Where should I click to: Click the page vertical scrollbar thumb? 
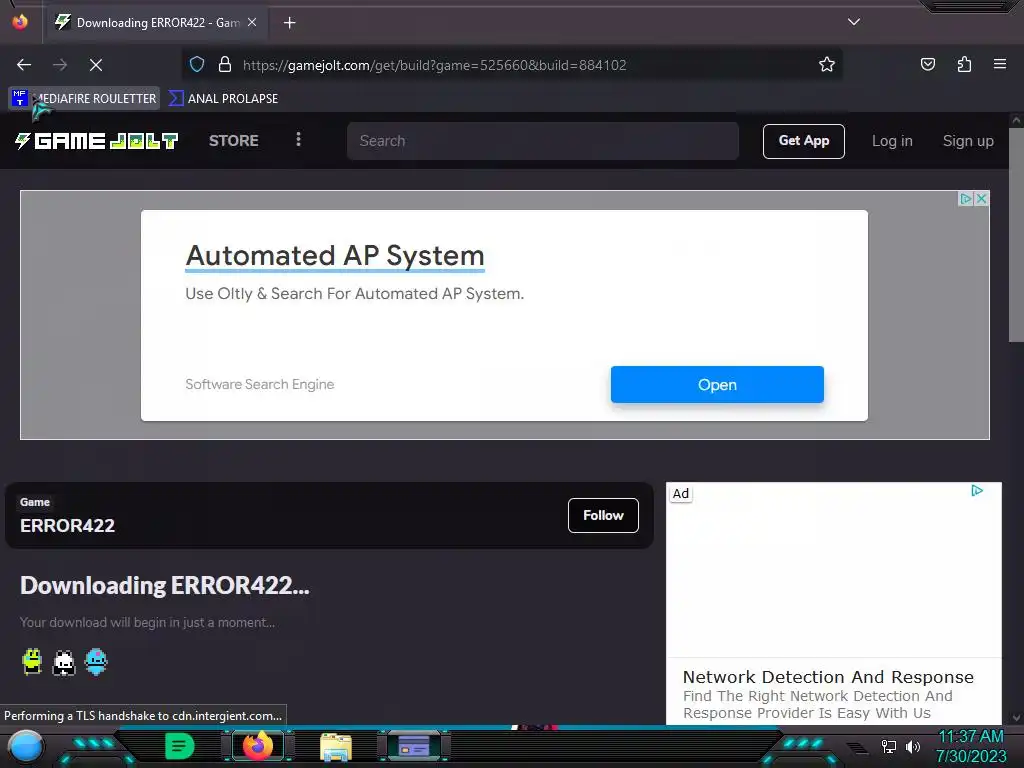tap(1016, 234)
